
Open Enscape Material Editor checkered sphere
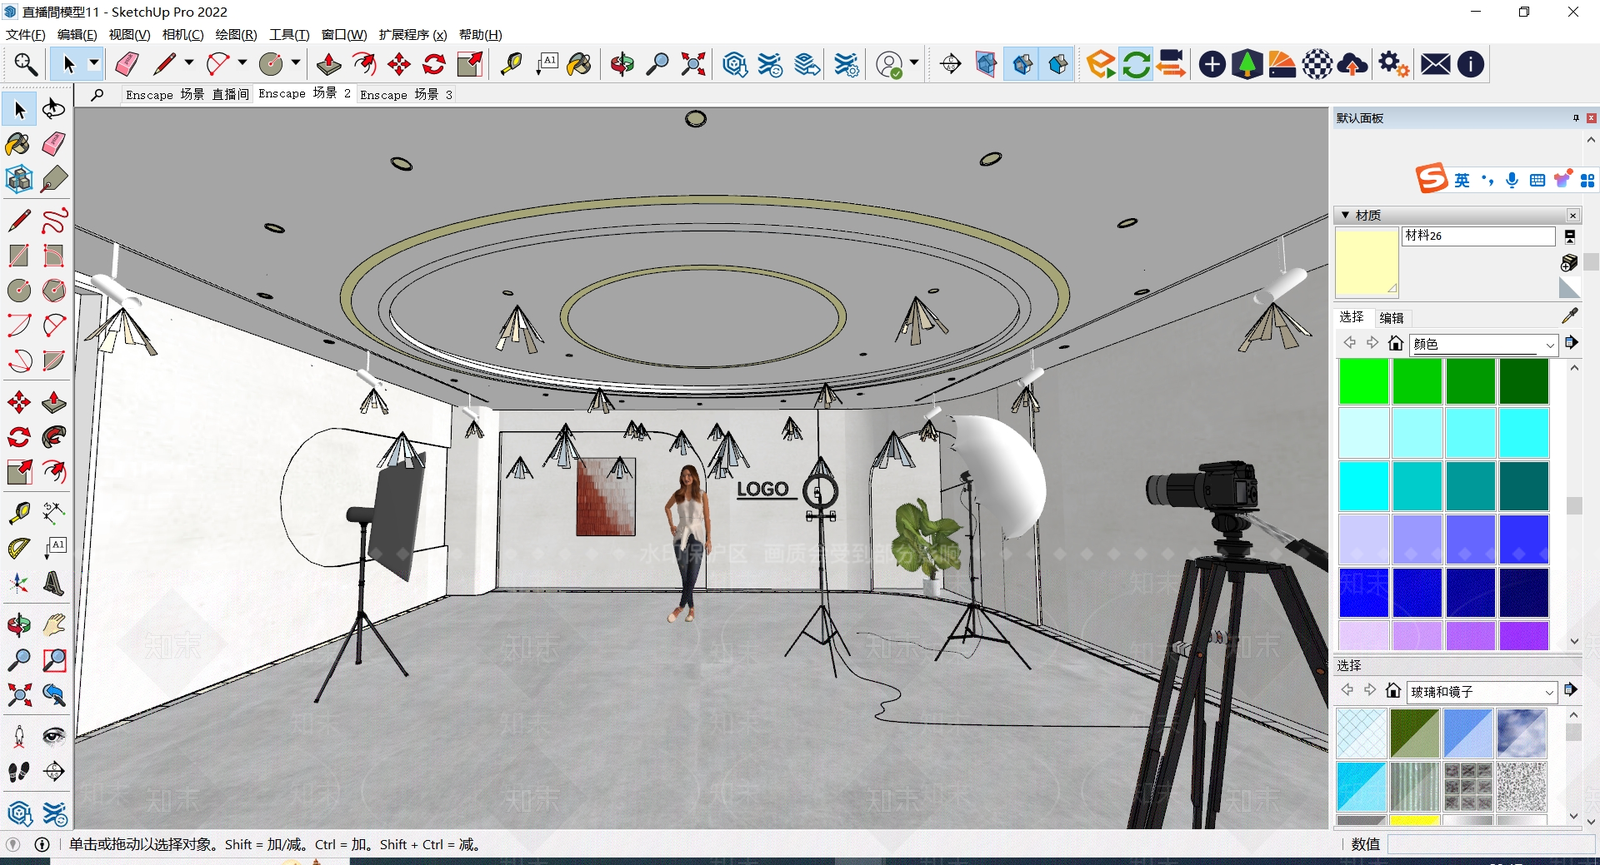coord(1317,64)
